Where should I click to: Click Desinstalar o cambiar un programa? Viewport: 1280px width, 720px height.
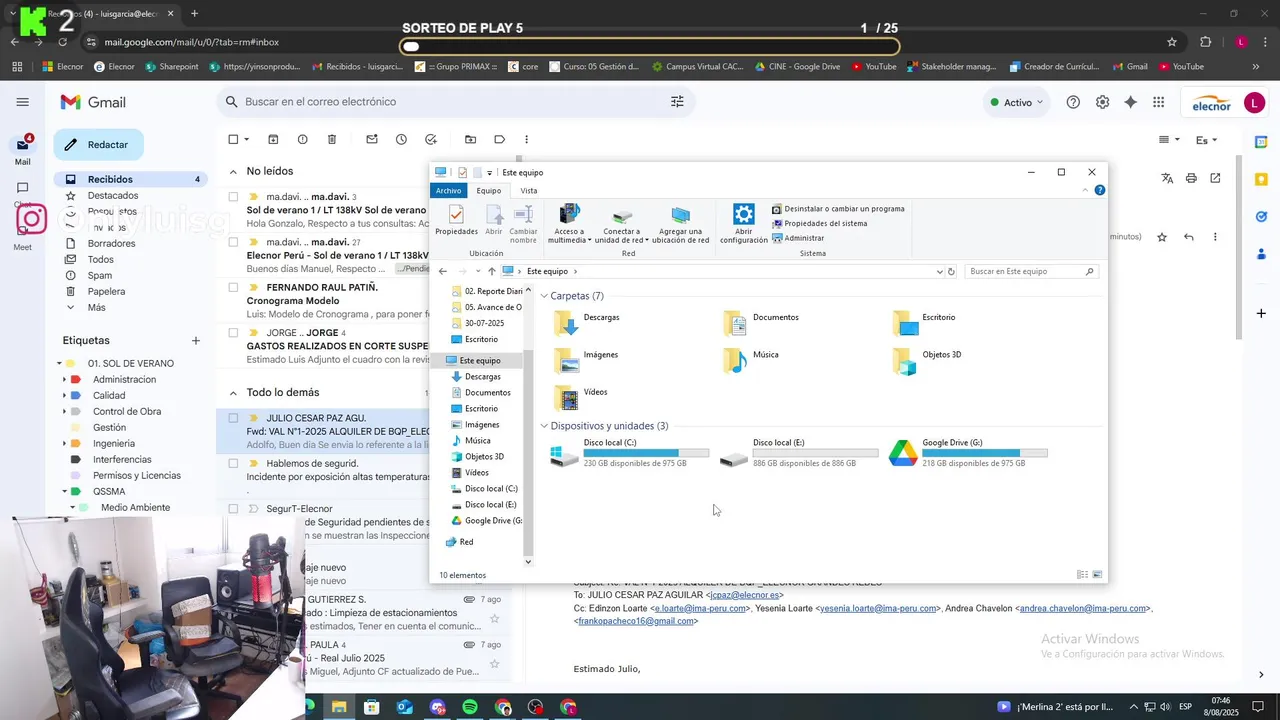point(838,209)
